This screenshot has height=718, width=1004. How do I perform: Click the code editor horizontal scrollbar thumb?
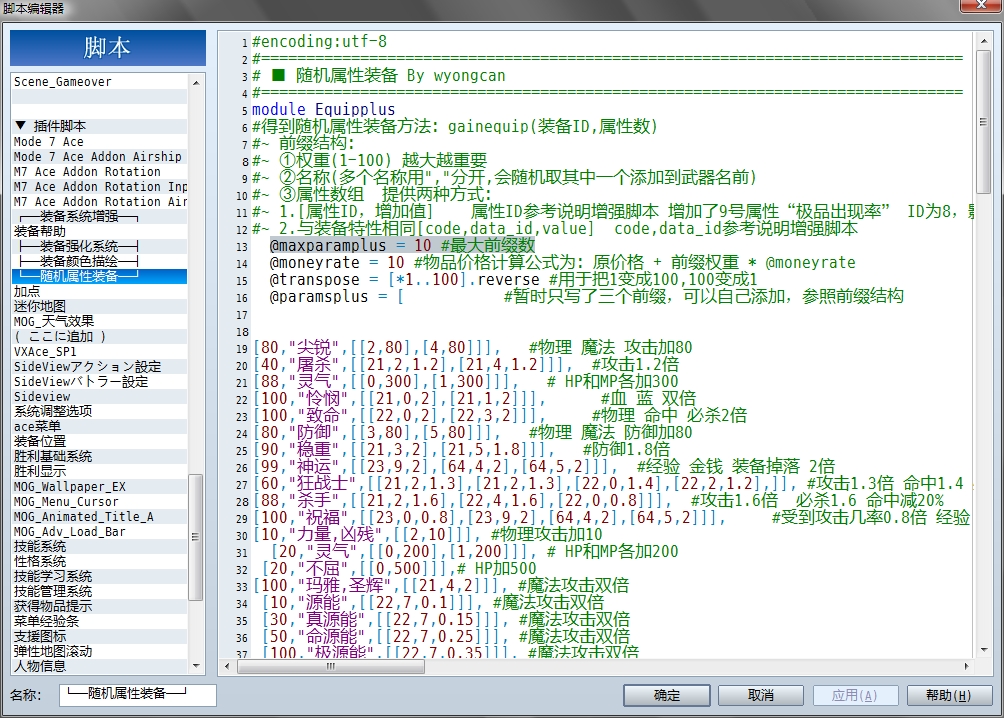pyautogui.click(x=330, y=666)
